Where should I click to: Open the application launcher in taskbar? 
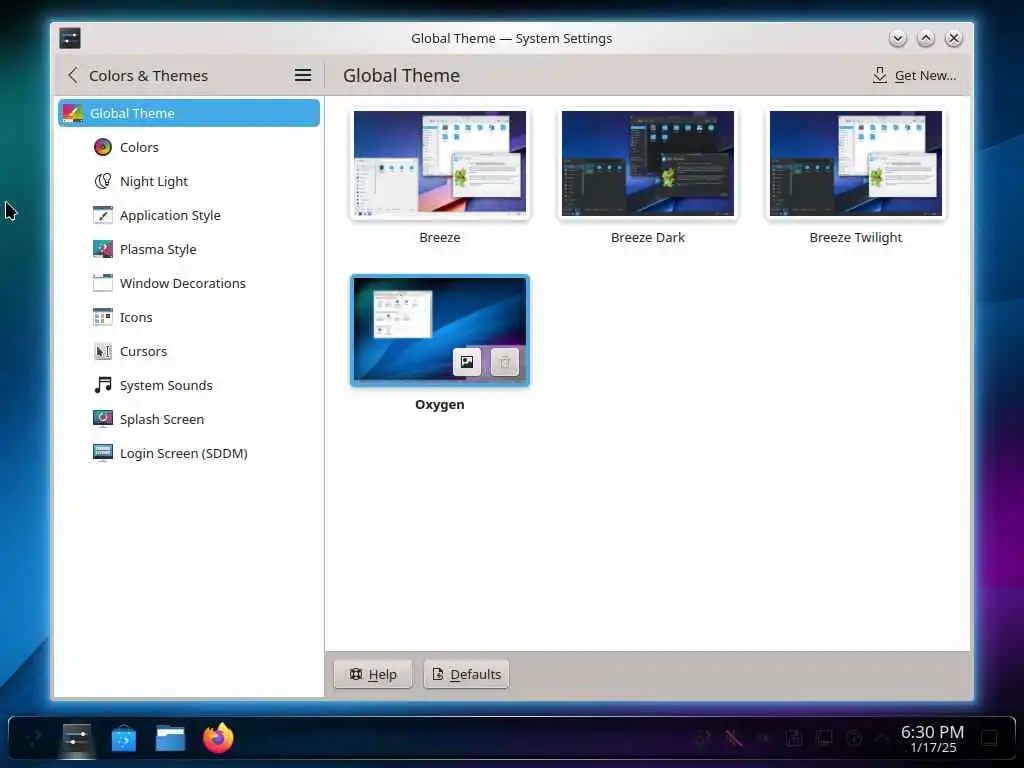pyautogui.click(x=34, y=739)
